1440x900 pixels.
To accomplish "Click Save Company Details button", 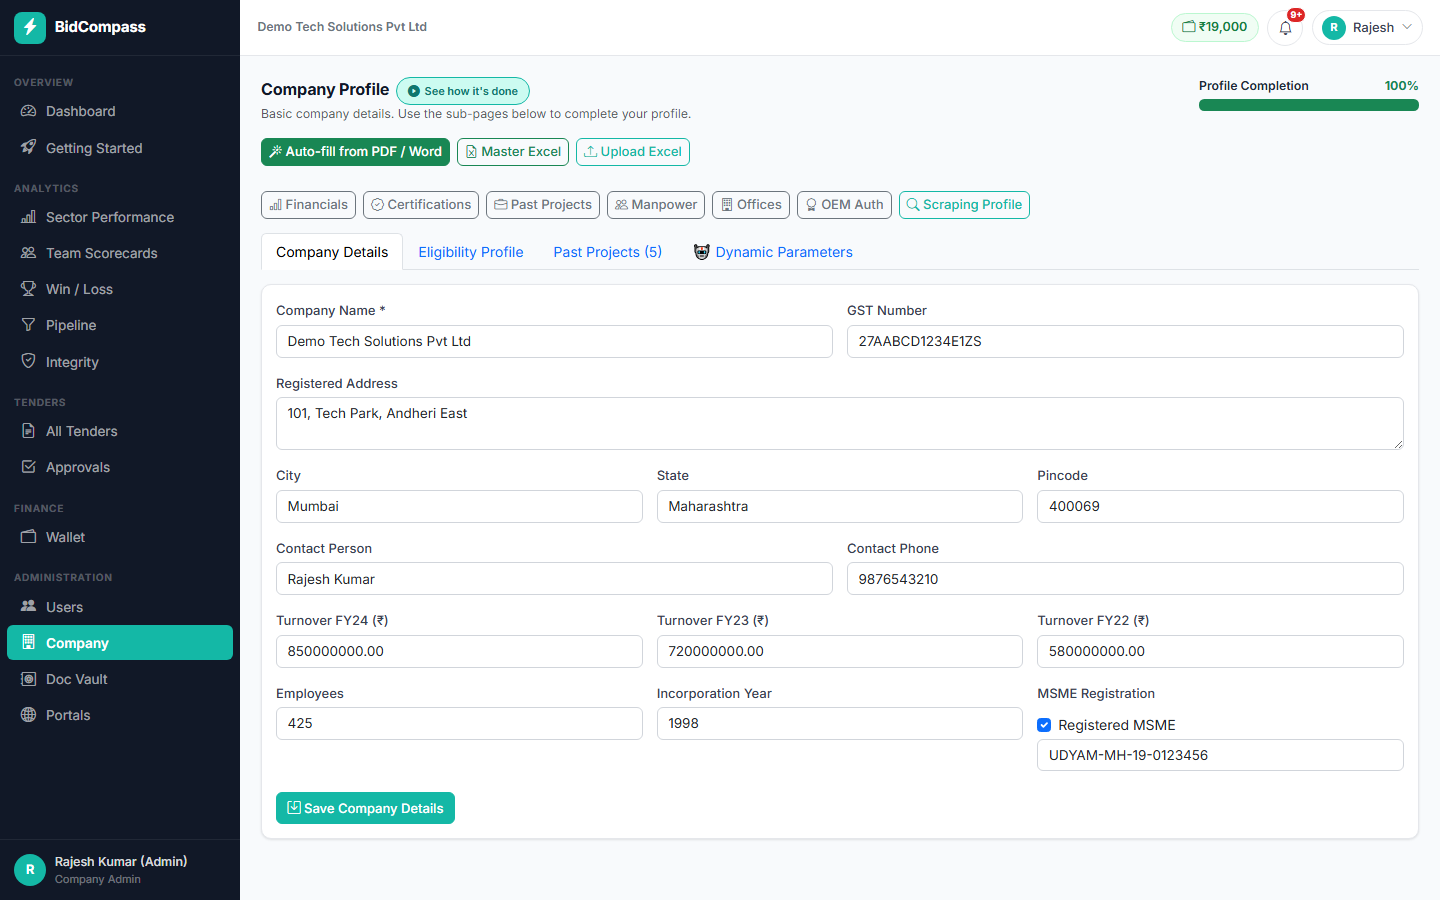I will coord(365,808).
